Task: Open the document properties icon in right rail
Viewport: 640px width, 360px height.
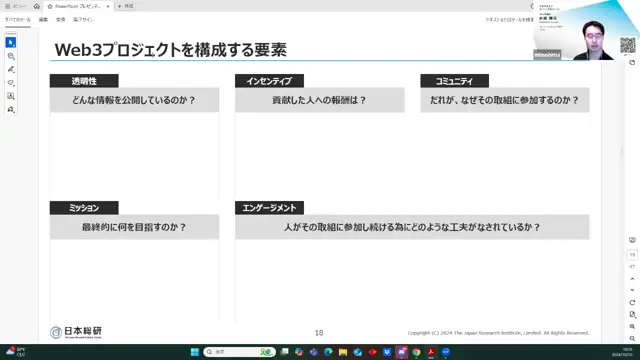Action: click(632, 314)
